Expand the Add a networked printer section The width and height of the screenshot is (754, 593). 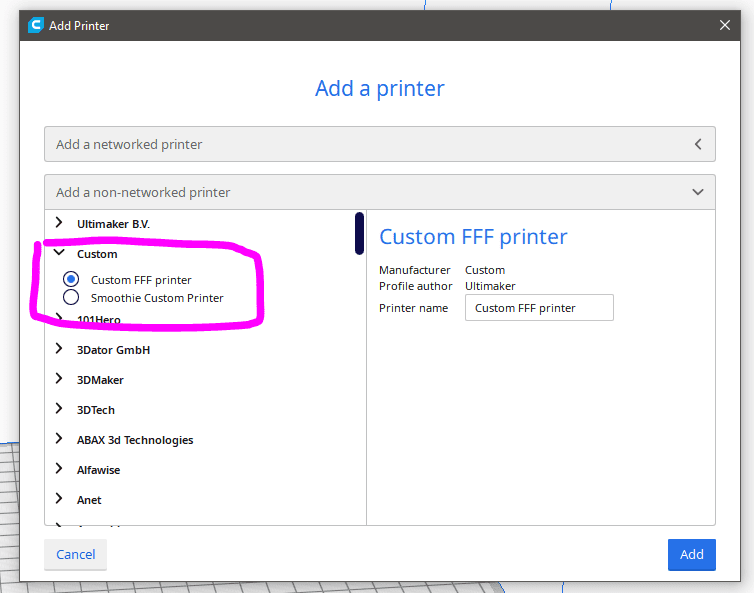pos(698,144)
